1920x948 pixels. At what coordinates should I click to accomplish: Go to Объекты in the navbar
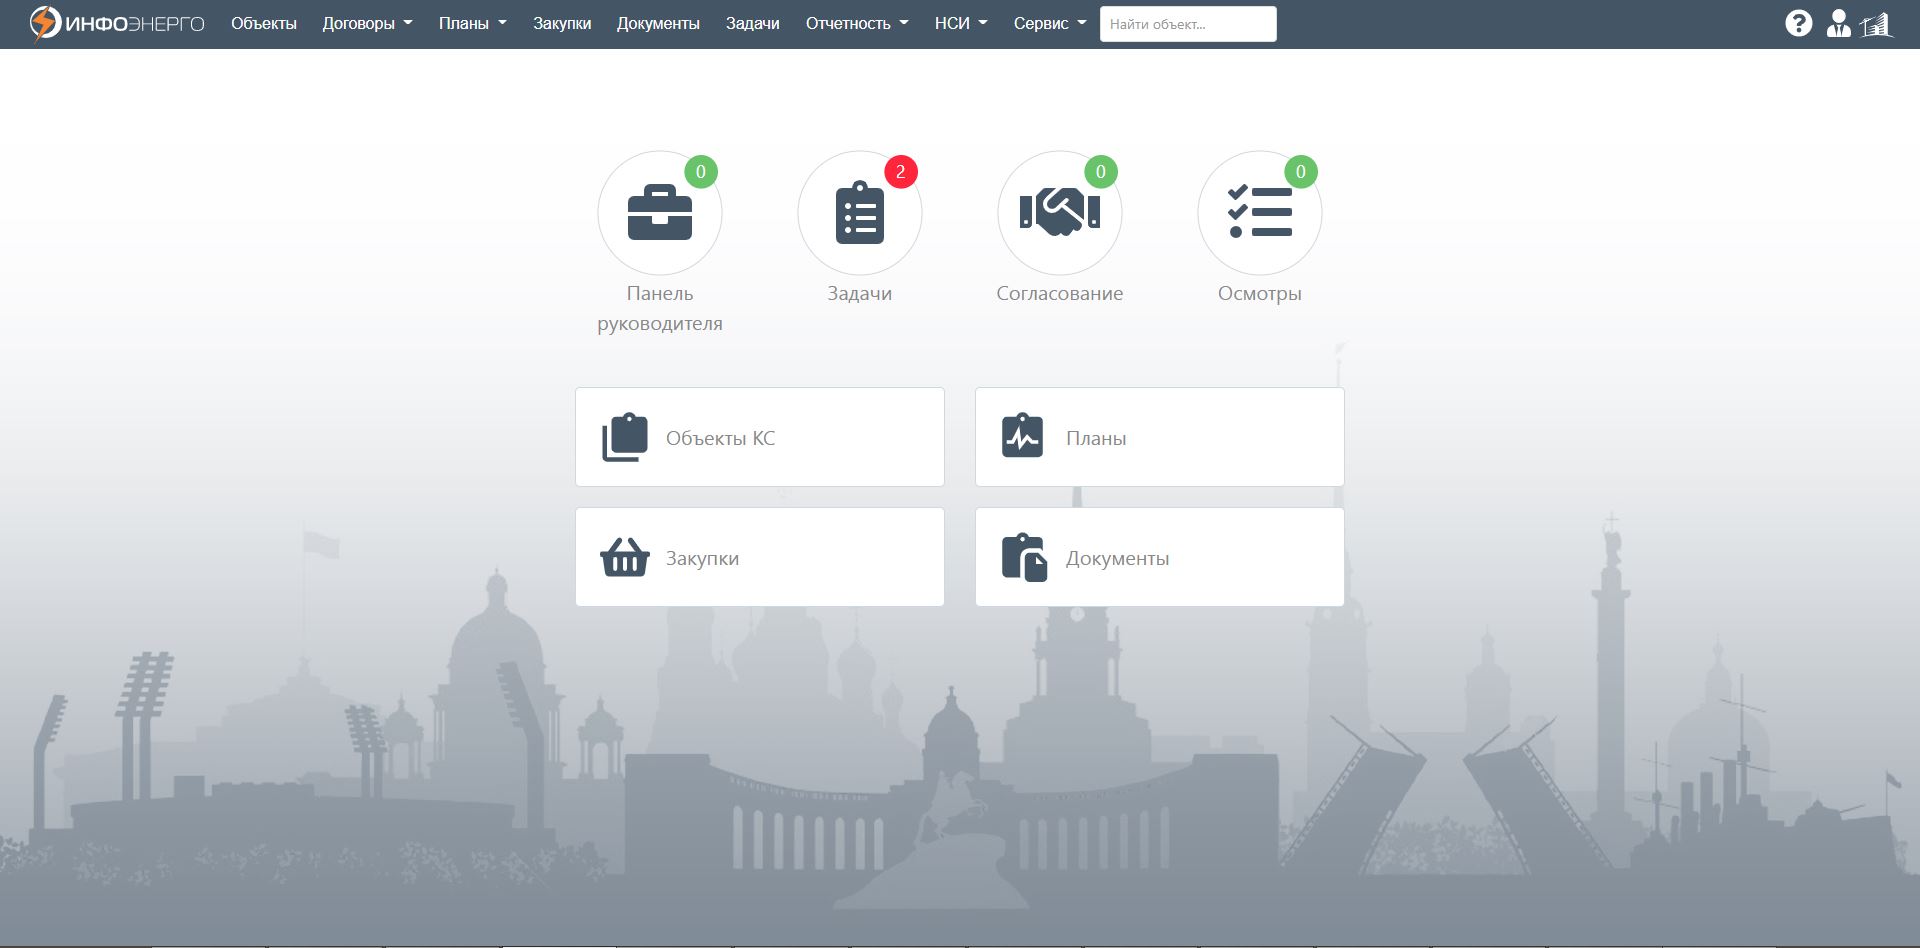click(x=264, y=23)
